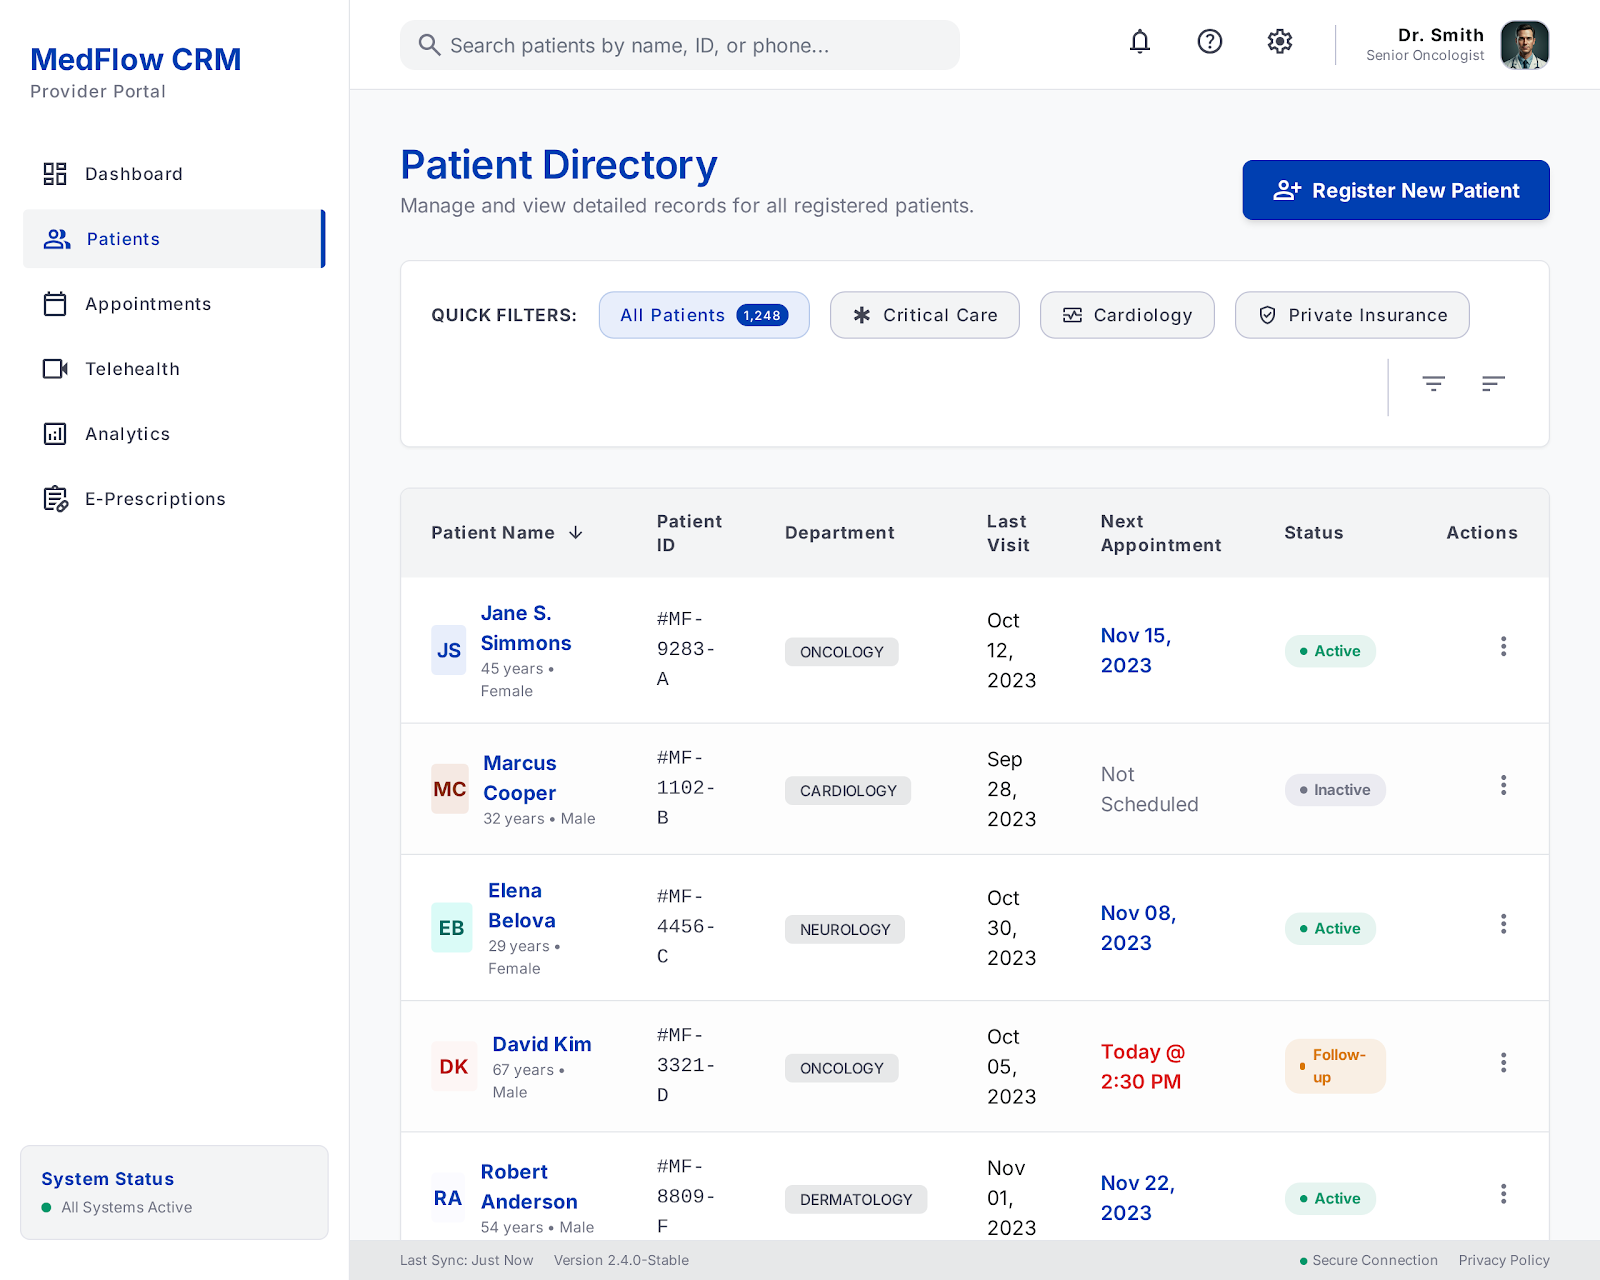Click Today @ 2:30 PM appointment
This screenshot has width=1600, height=1280.
1143,1067
